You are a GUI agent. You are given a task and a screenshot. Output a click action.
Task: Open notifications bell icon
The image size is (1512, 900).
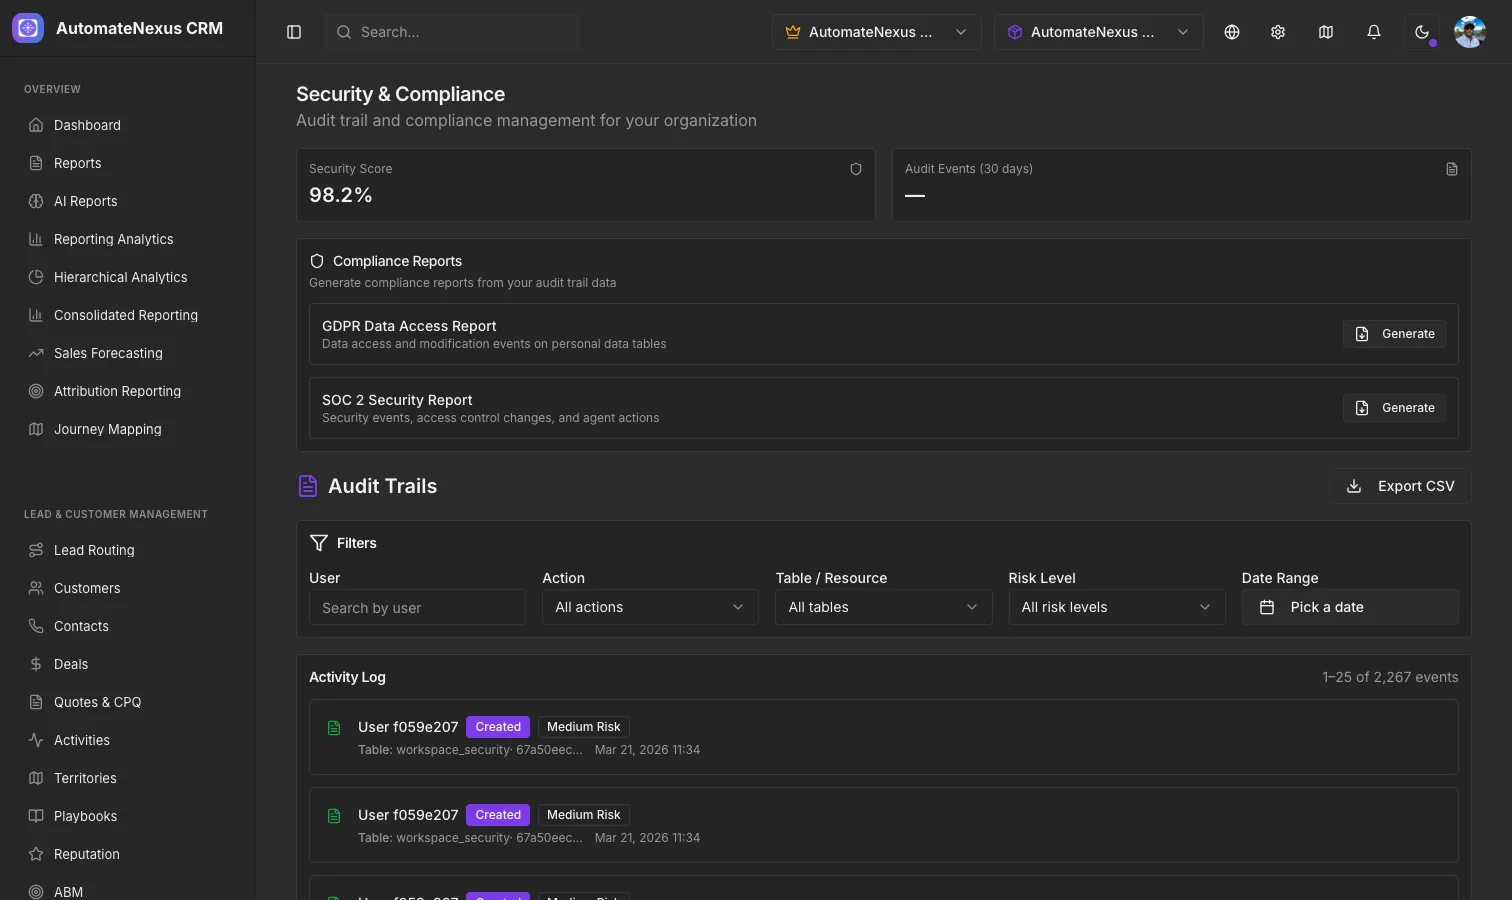pyautogui.click(x=1374, y=32)
